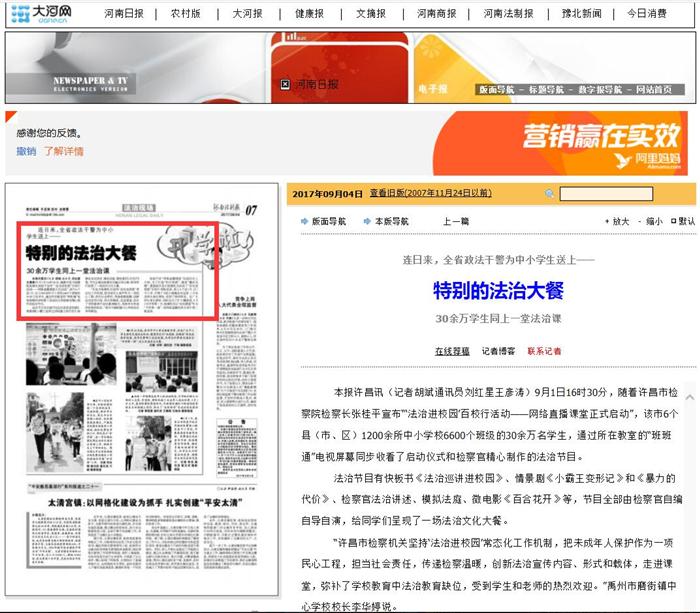Click the subtitle 30余万学生同上一堂法治课
The height and width of the screenshot is (613, 700).
tap(498, 318)
